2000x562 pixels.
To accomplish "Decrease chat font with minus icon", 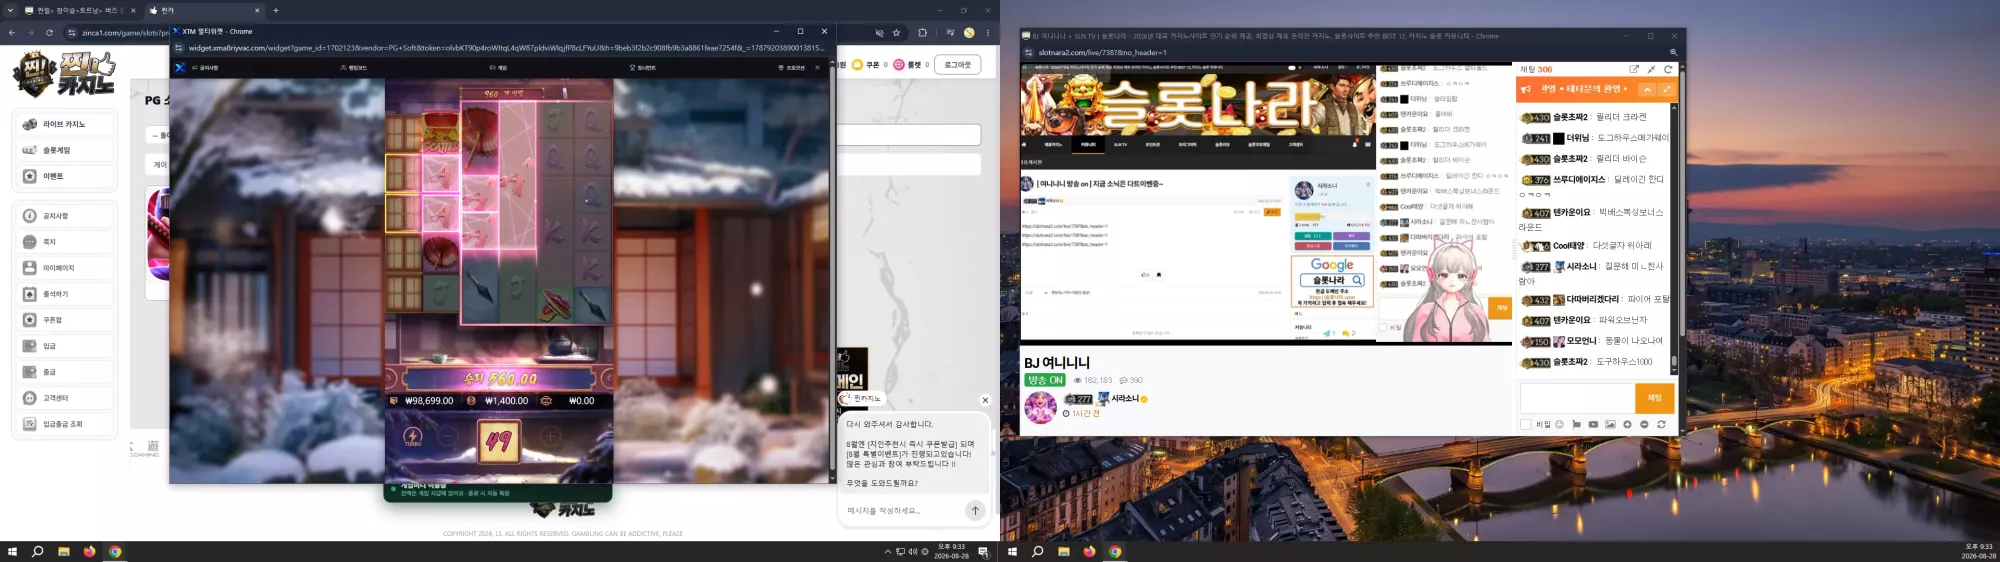I will coord(1644,425).
